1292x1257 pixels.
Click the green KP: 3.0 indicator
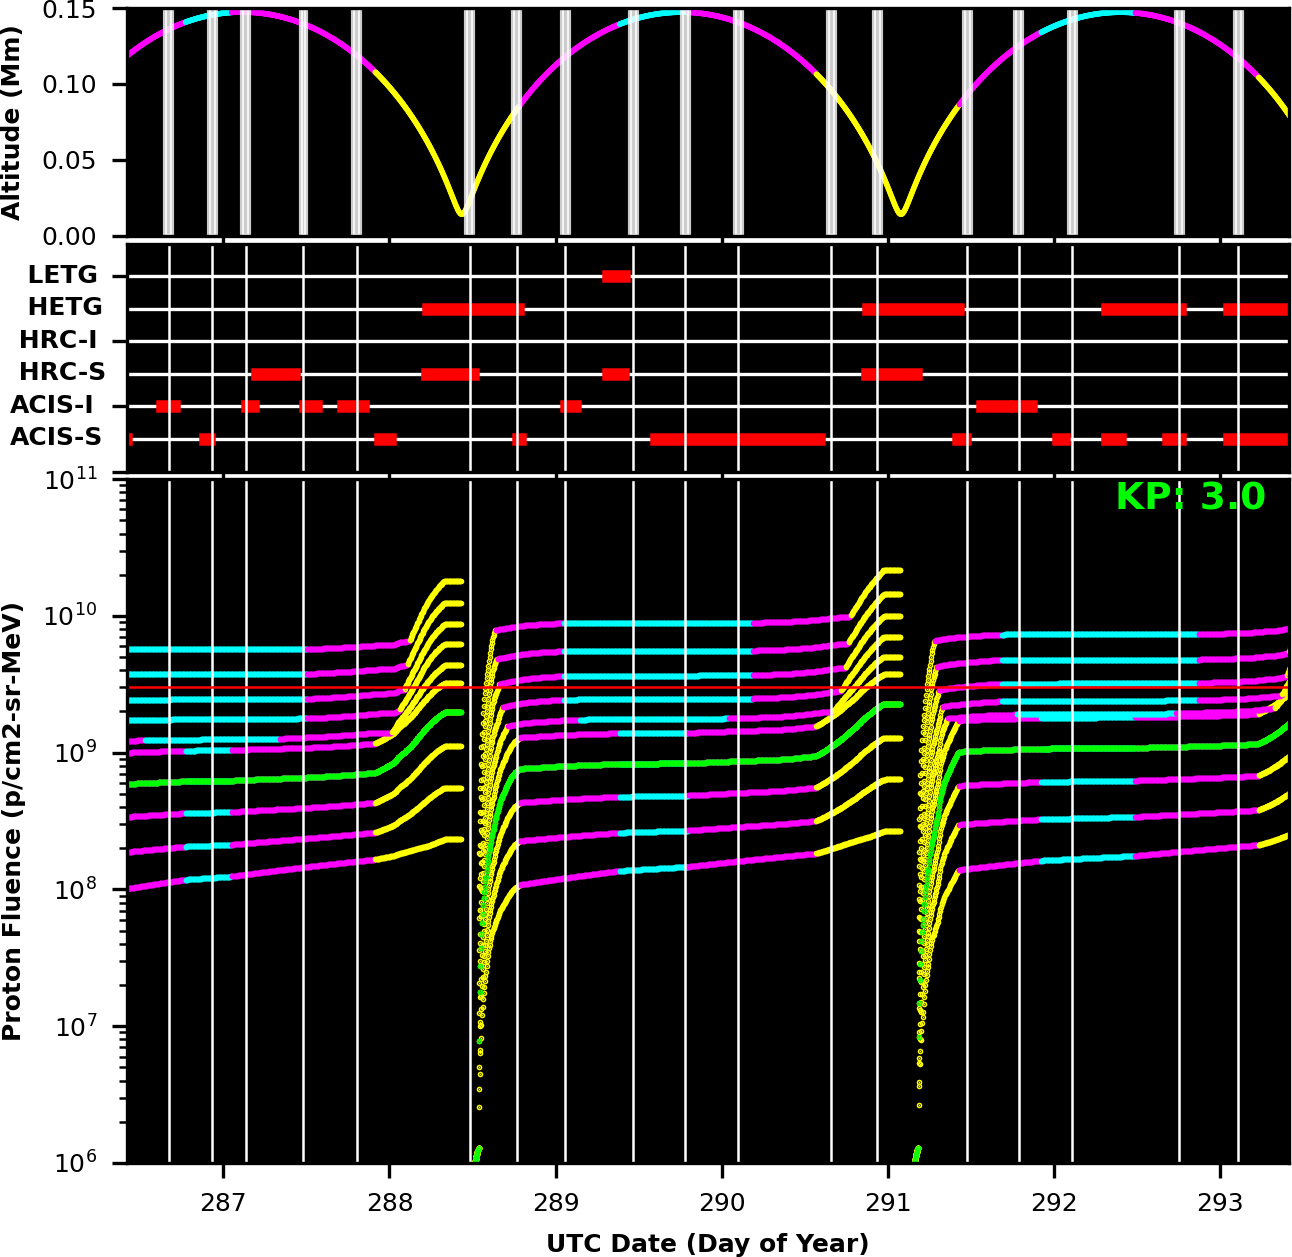click(x=1190, y=497)
